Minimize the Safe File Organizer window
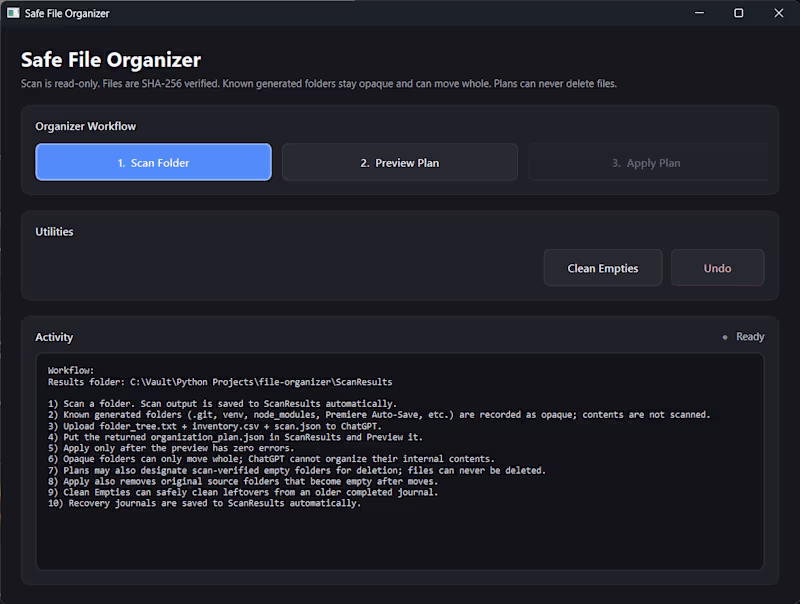800x604 pixels. pyautogui.click(x=699, y=13)
